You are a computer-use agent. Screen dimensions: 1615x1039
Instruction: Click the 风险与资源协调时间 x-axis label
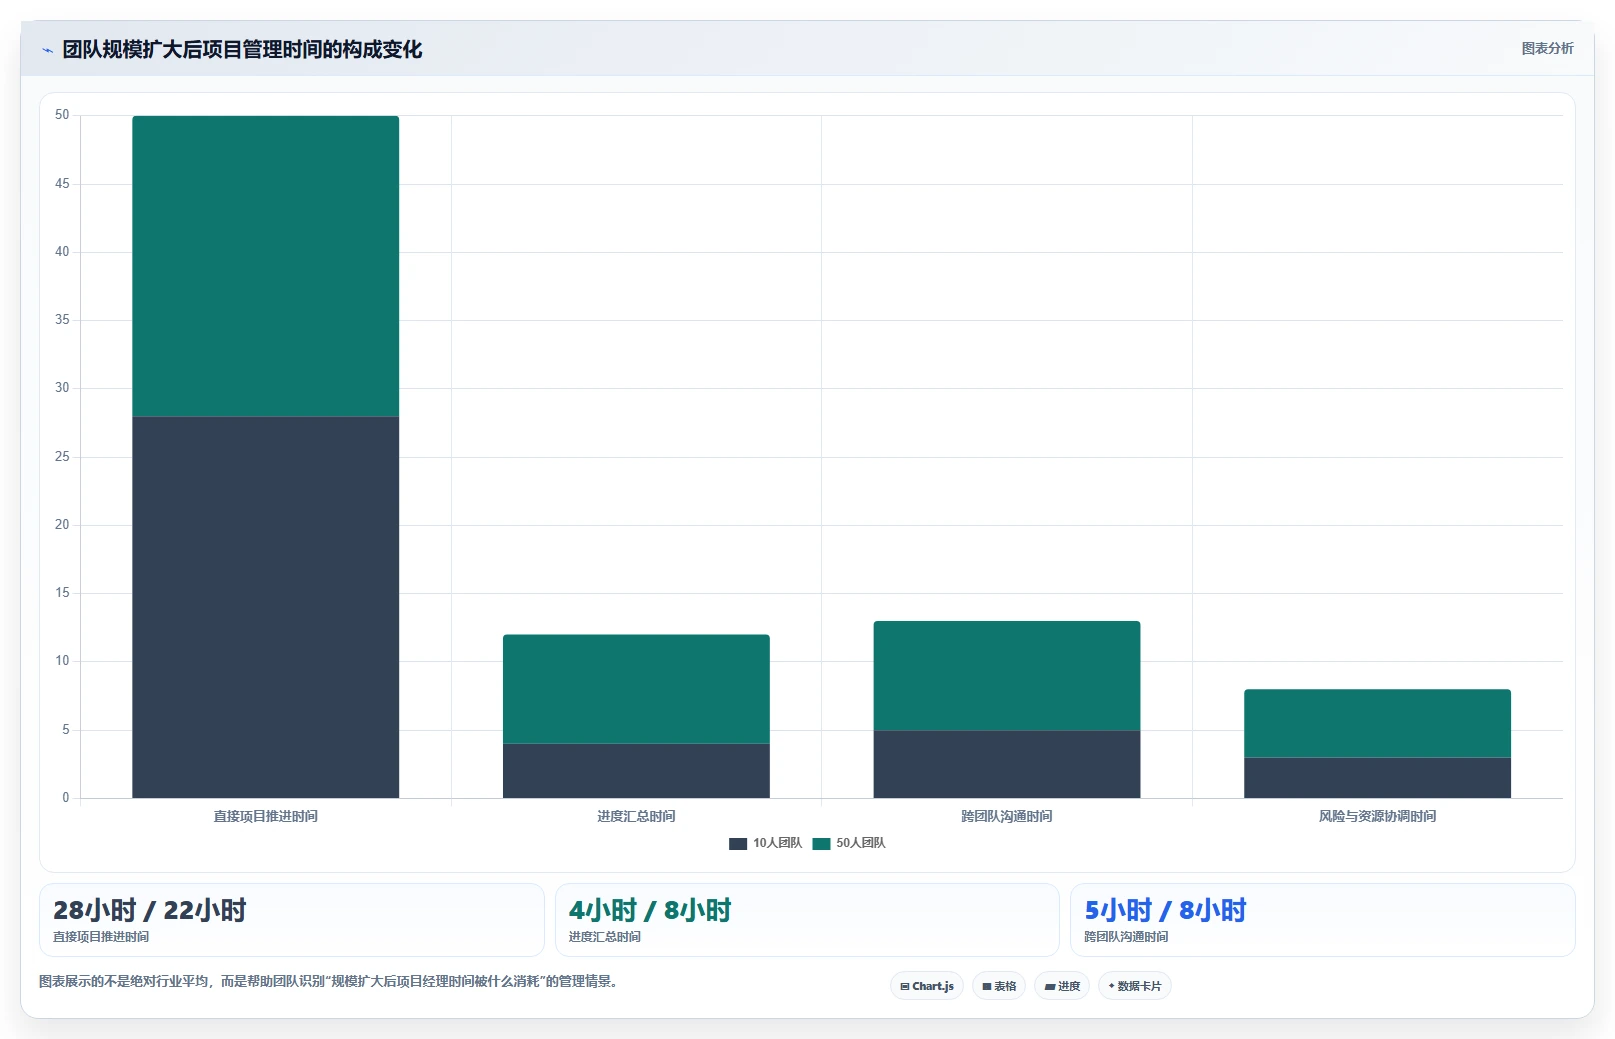pyautogui.click(x=1378, y=816)
